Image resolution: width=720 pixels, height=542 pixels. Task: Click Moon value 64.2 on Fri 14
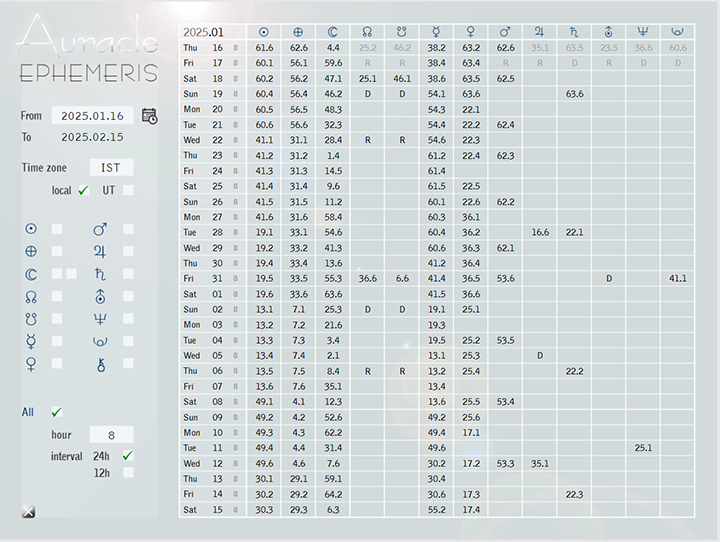point(332,494)
